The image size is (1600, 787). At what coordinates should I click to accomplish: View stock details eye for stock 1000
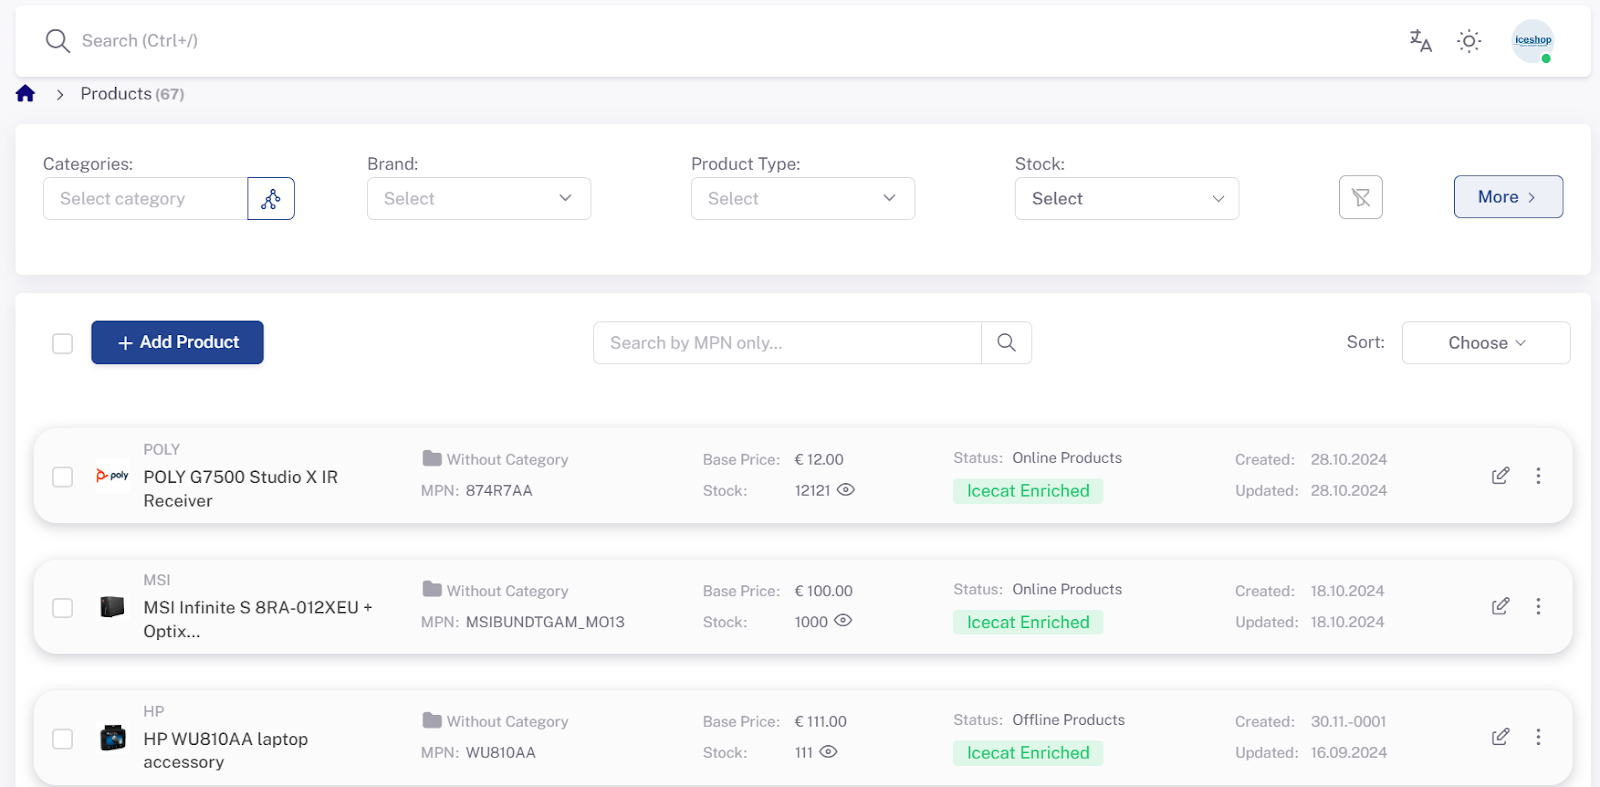(x=843, y=621)
